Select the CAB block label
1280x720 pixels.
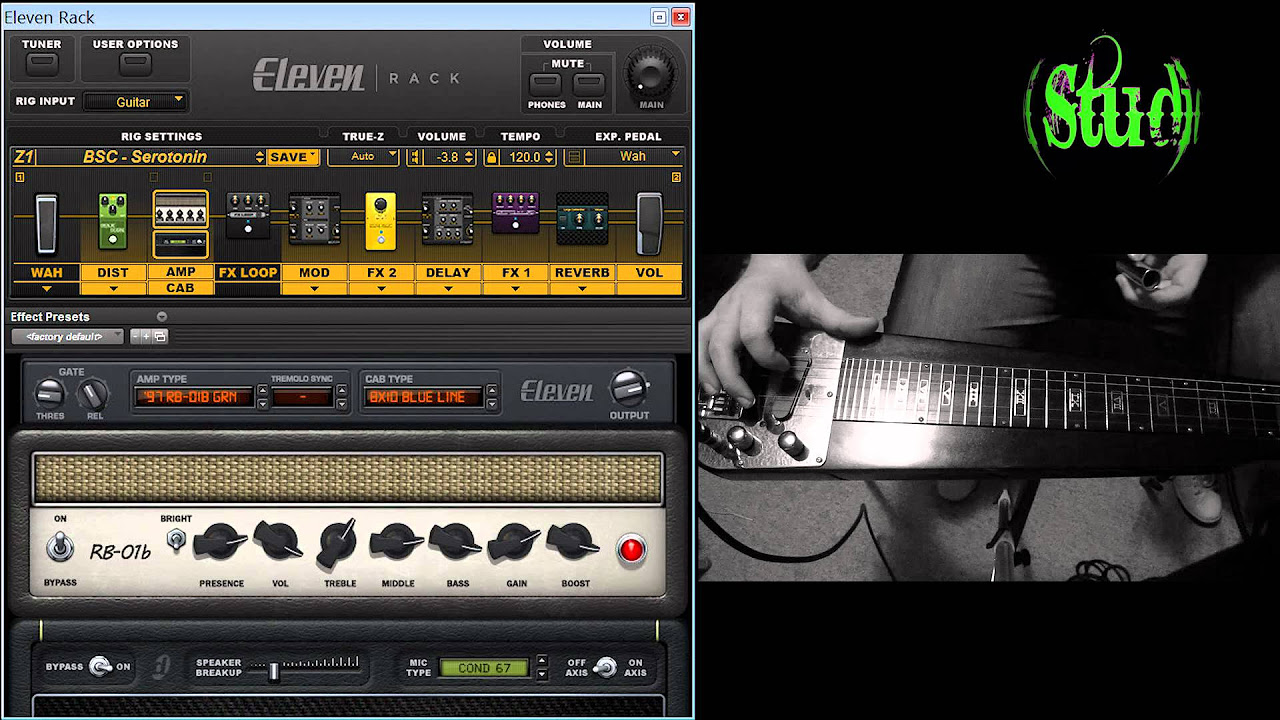click(180, 288)
